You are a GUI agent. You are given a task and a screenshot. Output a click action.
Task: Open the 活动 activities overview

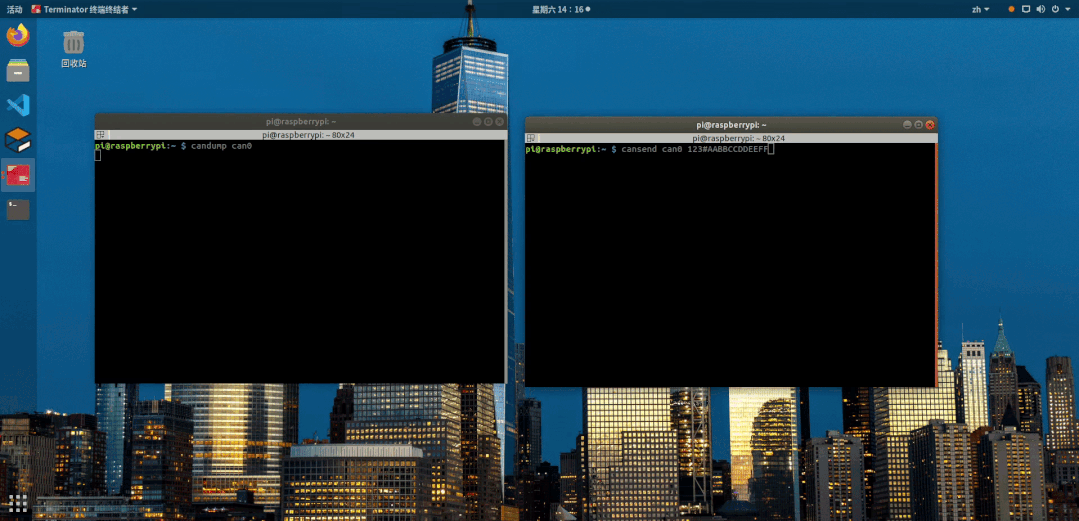point(14,9)
